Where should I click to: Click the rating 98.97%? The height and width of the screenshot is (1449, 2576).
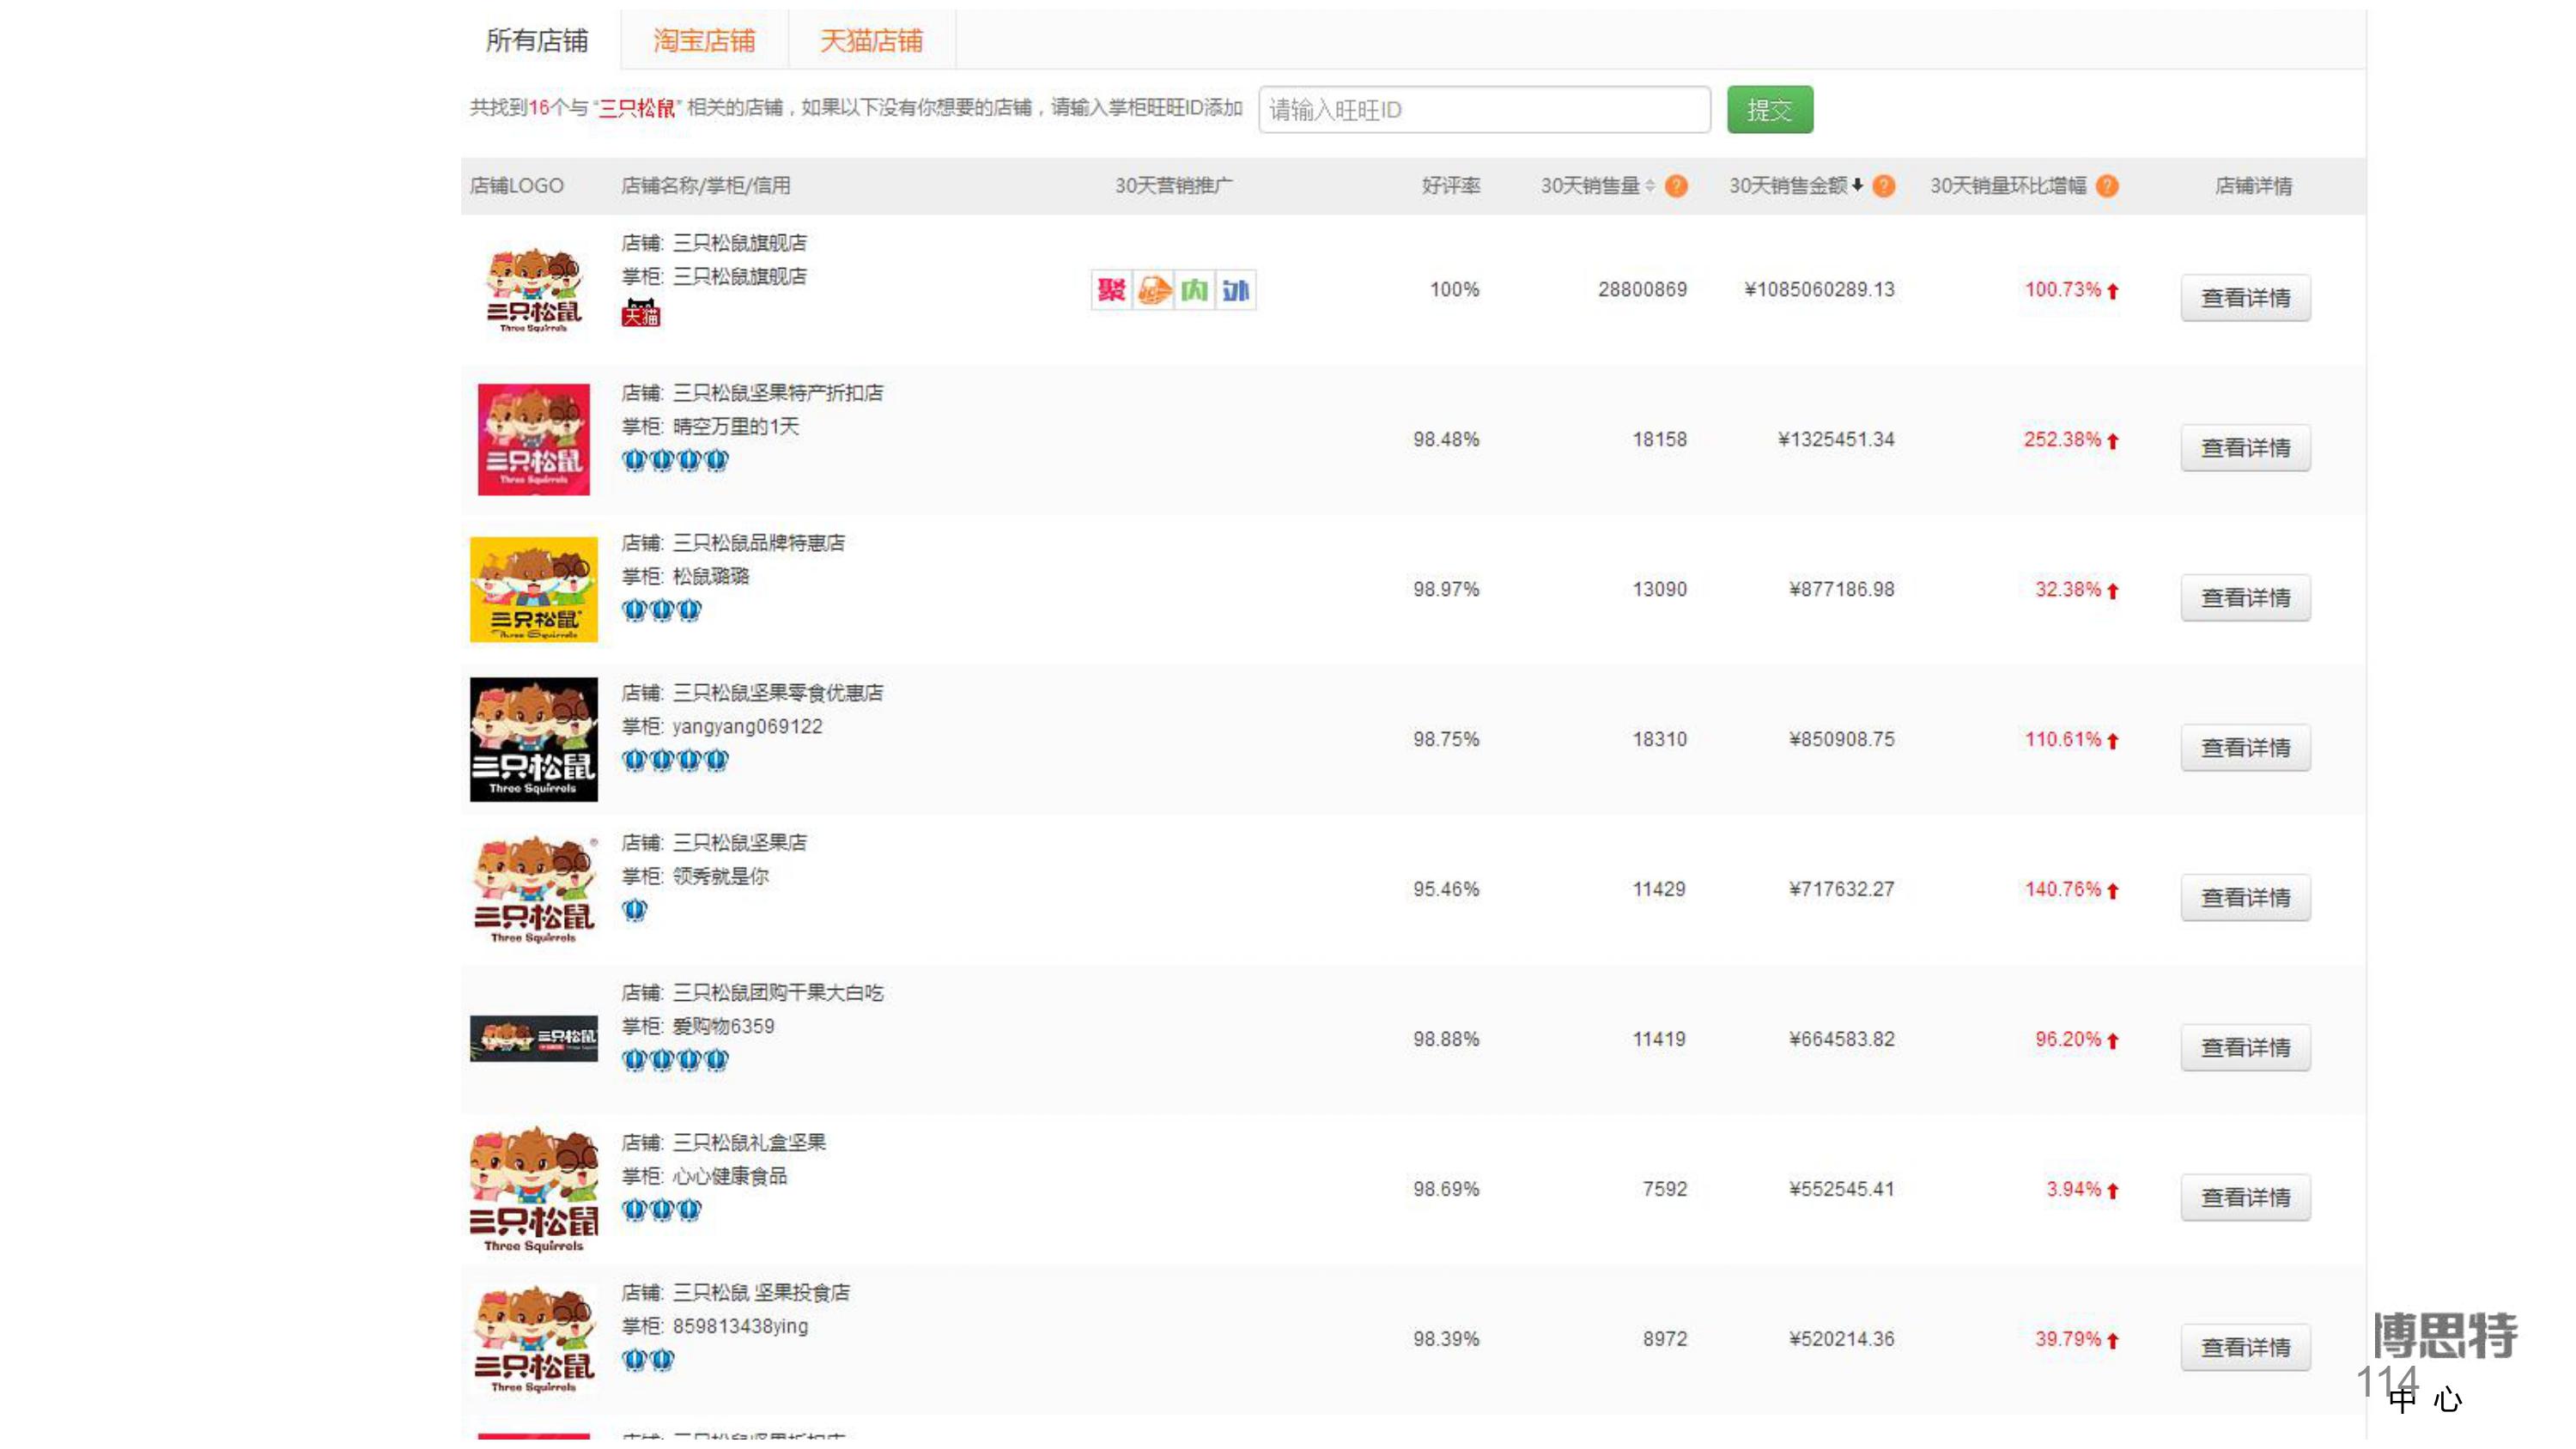tap(1446, 590)
